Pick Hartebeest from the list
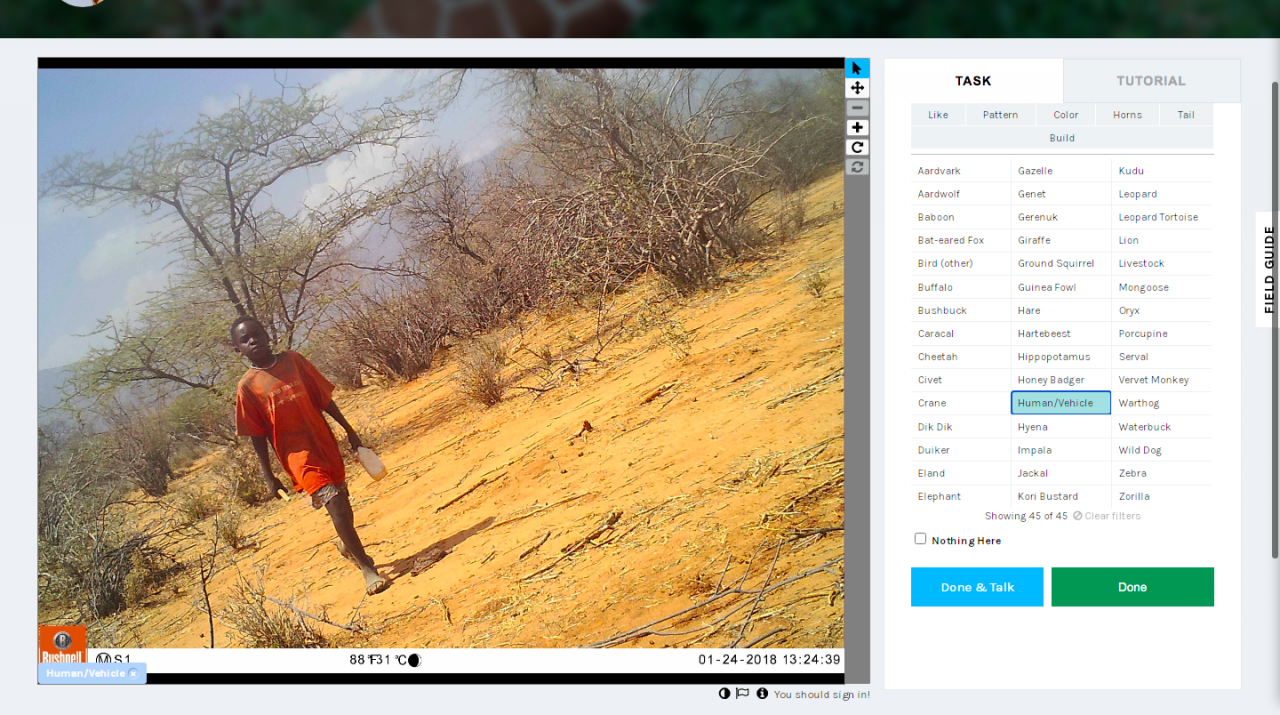Viewport: 1280px width, 715px height. (x=1061, y=333)
